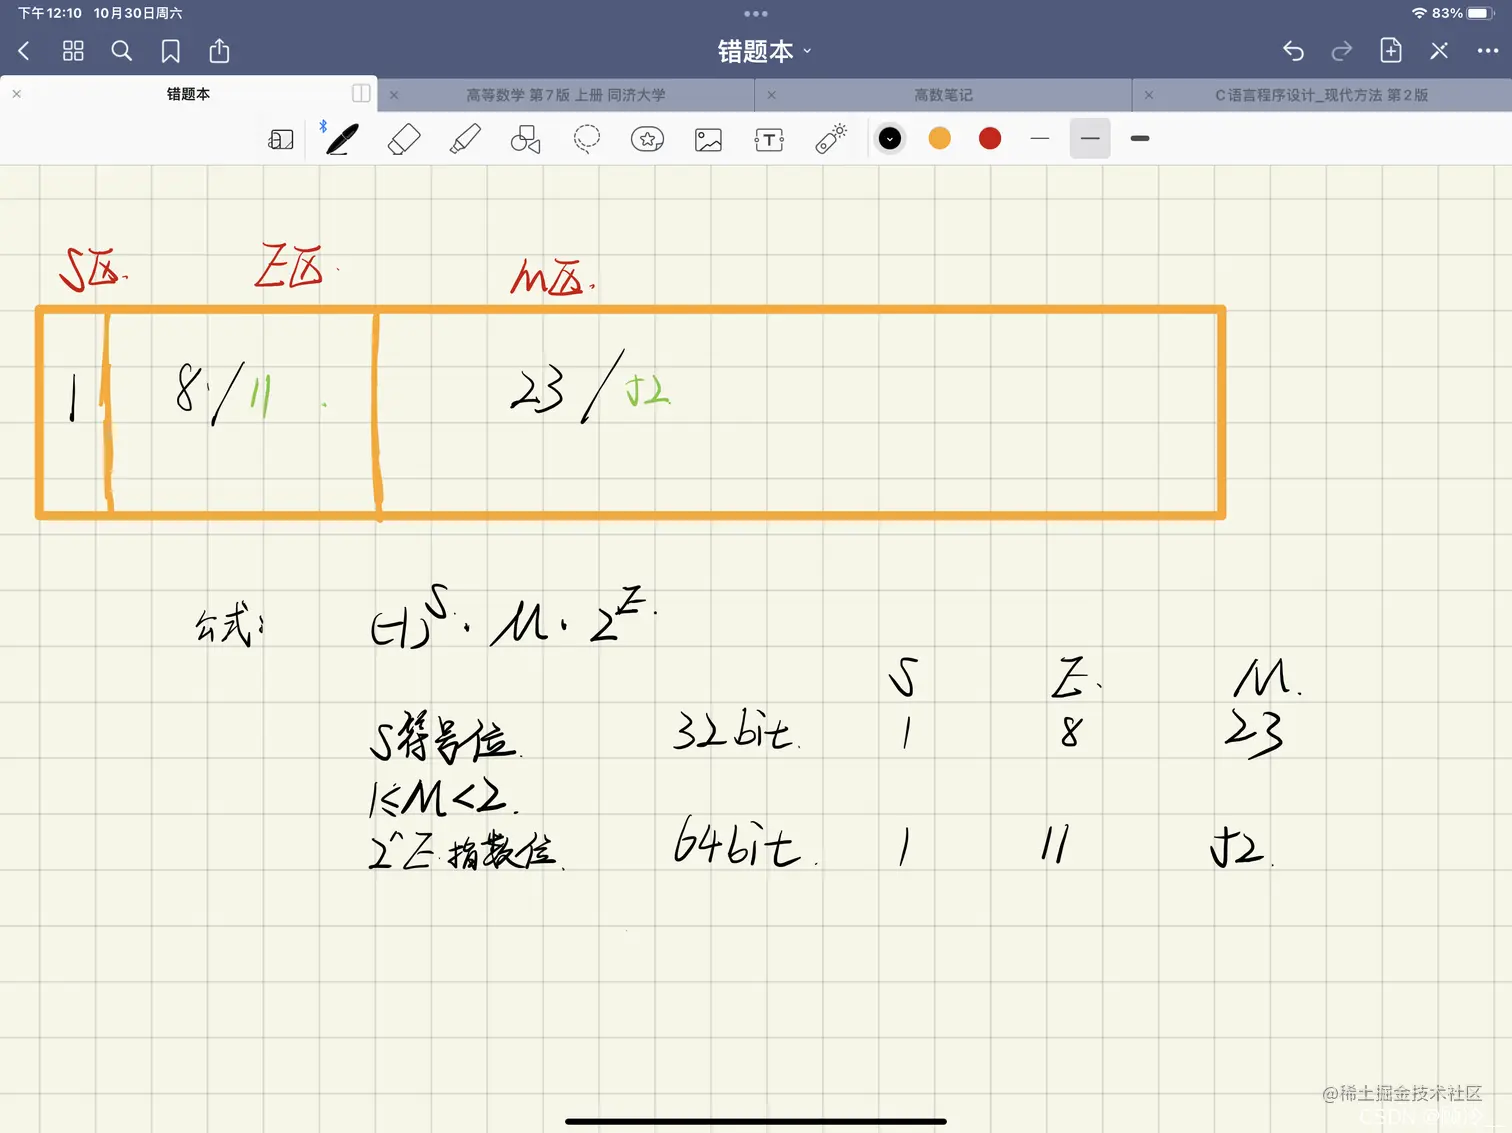Pick the highlighter tool
1512x1133 pixels.
464,139
